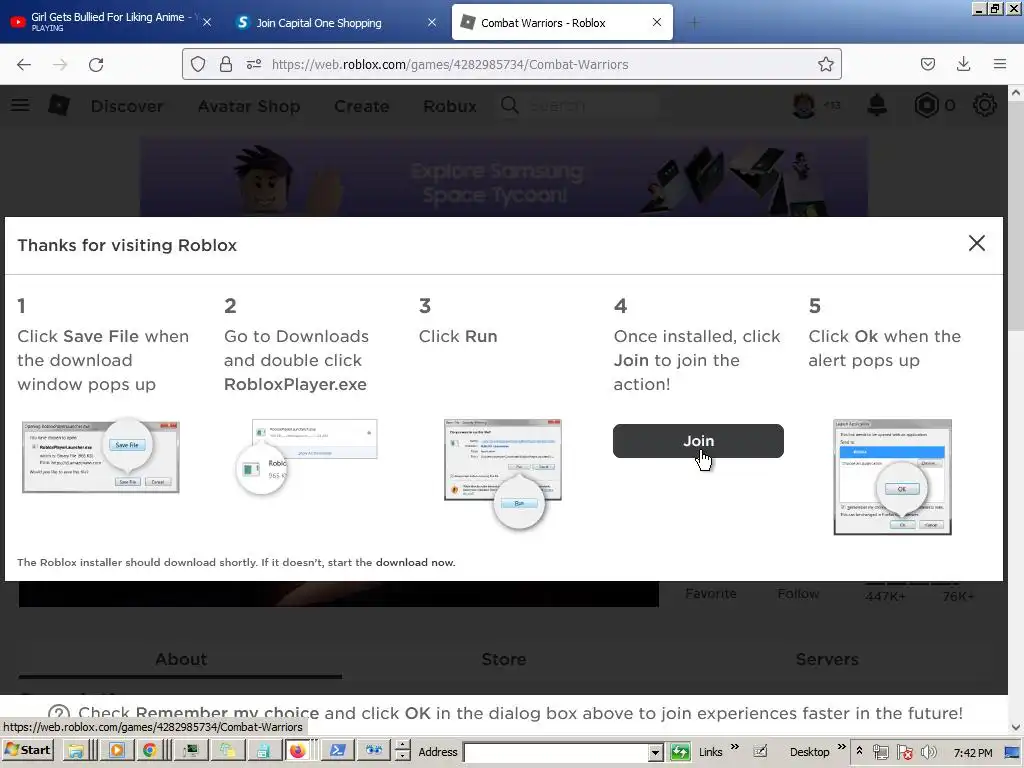Expand the taskbar Address dropdown
This screenshot has height=768, width=1024.
point(656,752)
